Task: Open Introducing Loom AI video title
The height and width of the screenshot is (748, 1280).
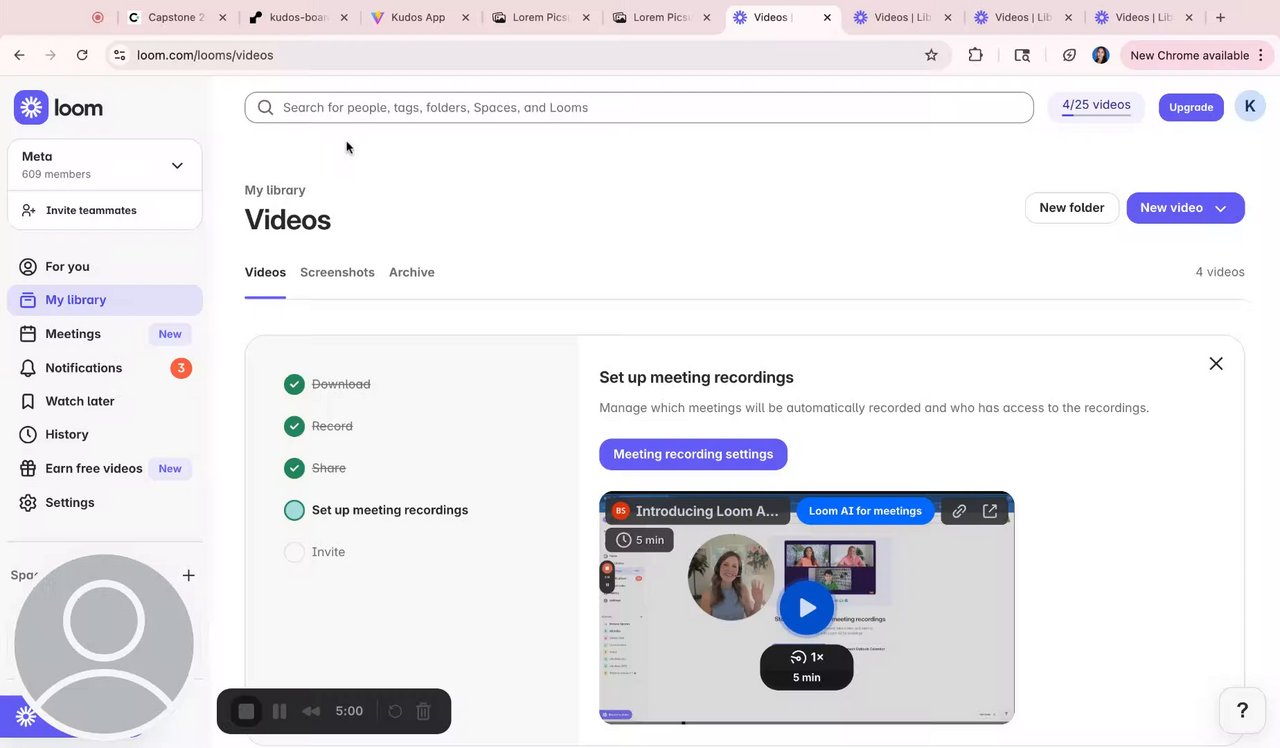Action: [x=707, y=511]
